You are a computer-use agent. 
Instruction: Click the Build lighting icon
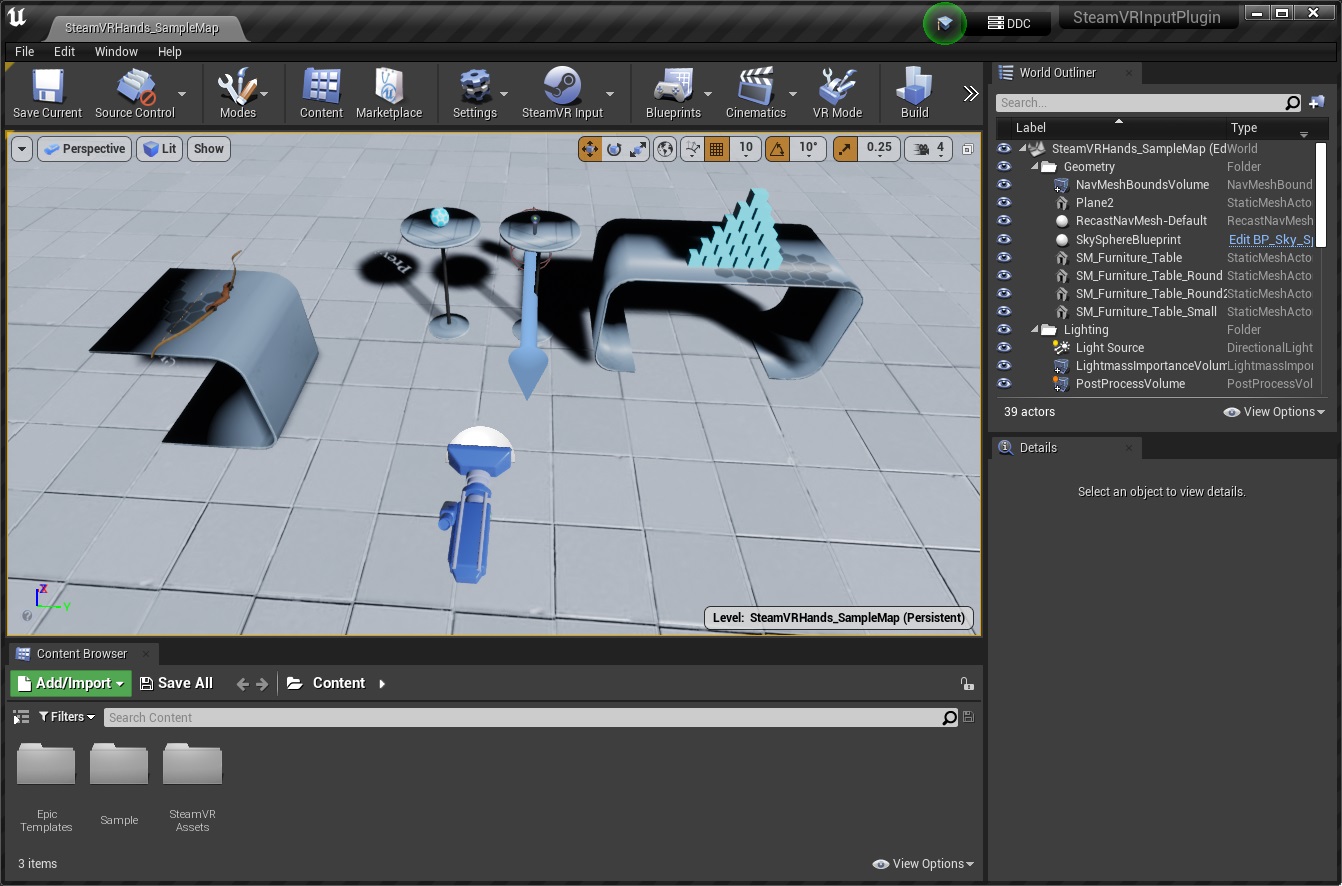pyautogui.click(x=914, y=88)
